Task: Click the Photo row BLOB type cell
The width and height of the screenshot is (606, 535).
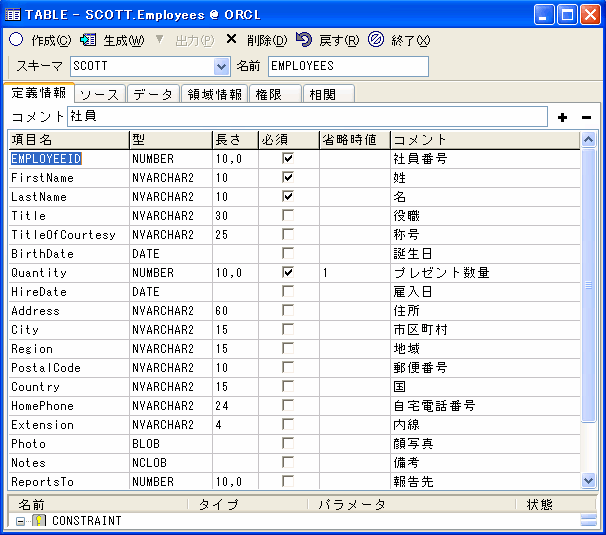Action: 171,444
